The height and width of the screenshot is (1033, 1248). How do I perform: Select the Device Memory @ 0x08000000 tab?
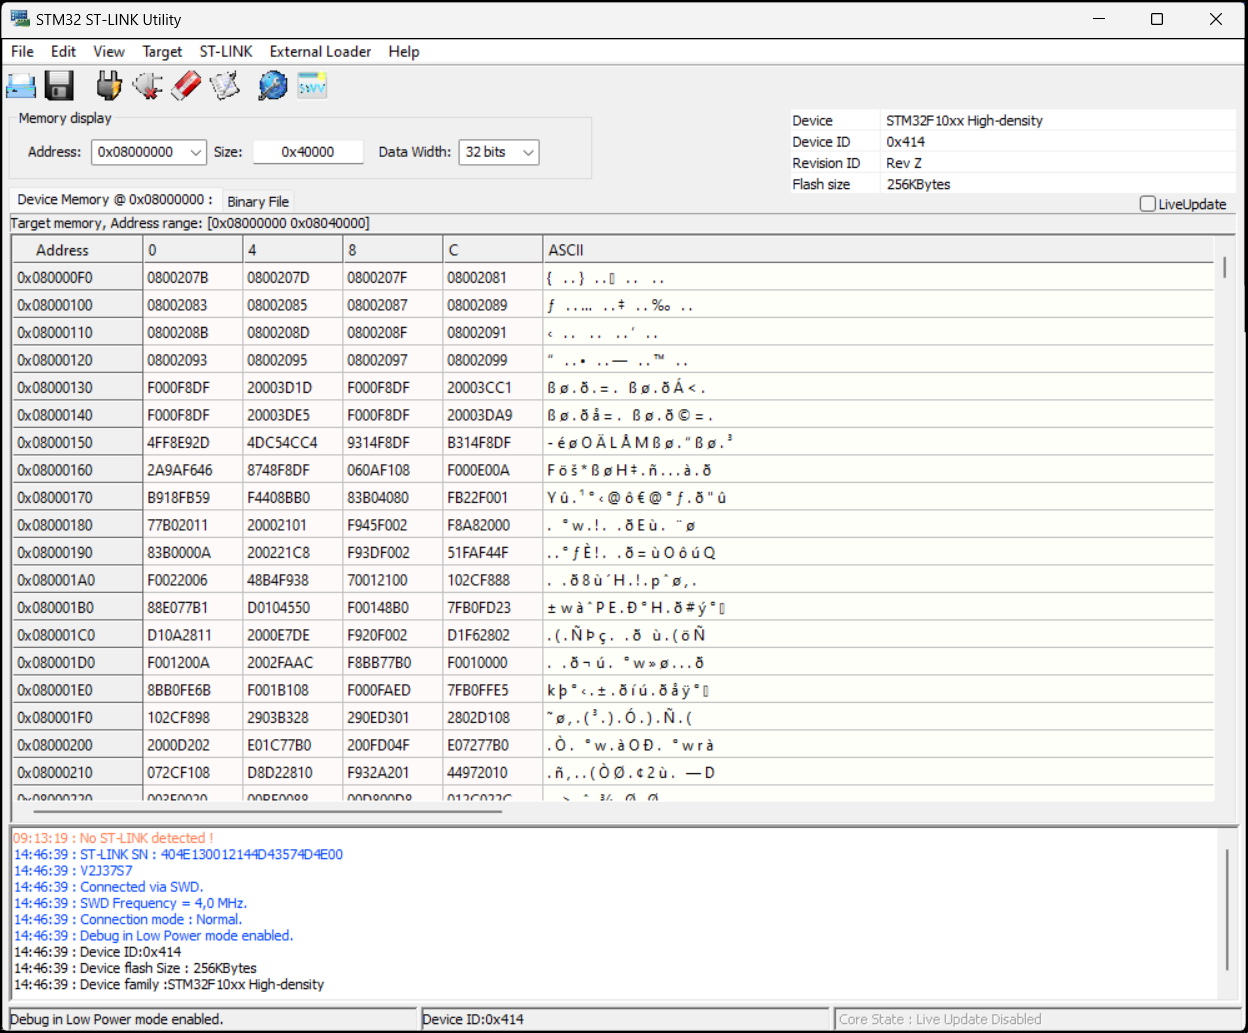tap(115, 200)
